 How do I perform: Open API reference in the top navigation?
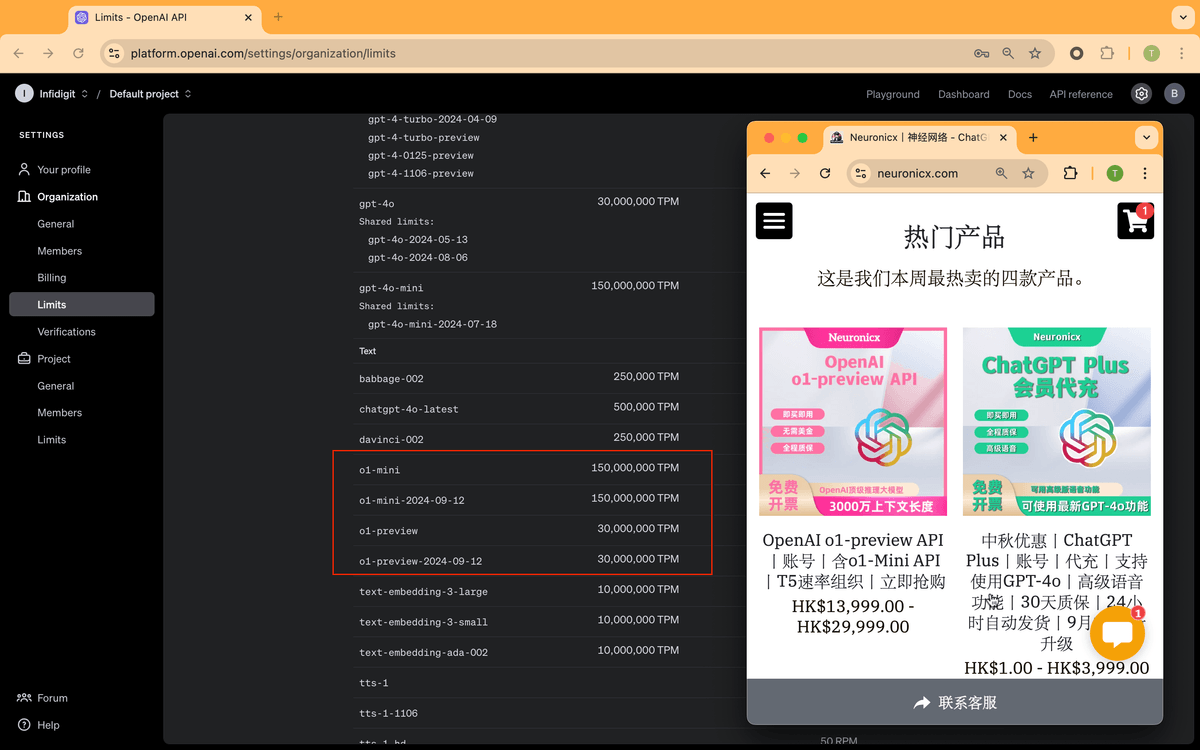pos(1081,94)
